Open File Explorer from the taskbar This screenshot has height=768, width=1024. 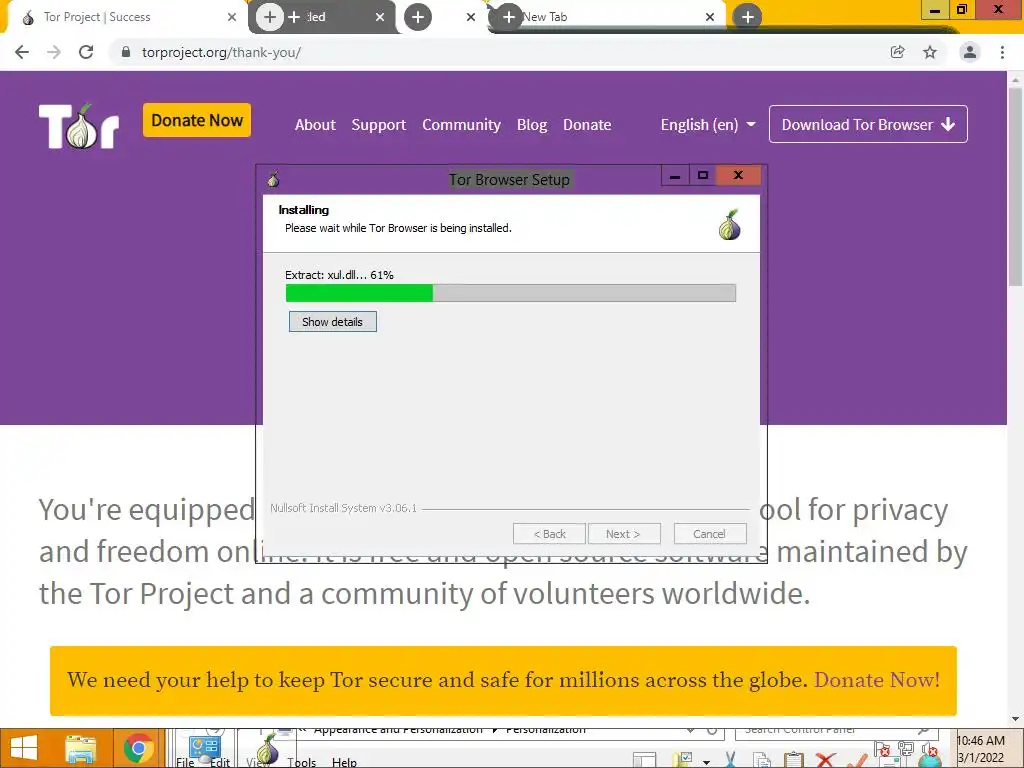coord(81,748)
